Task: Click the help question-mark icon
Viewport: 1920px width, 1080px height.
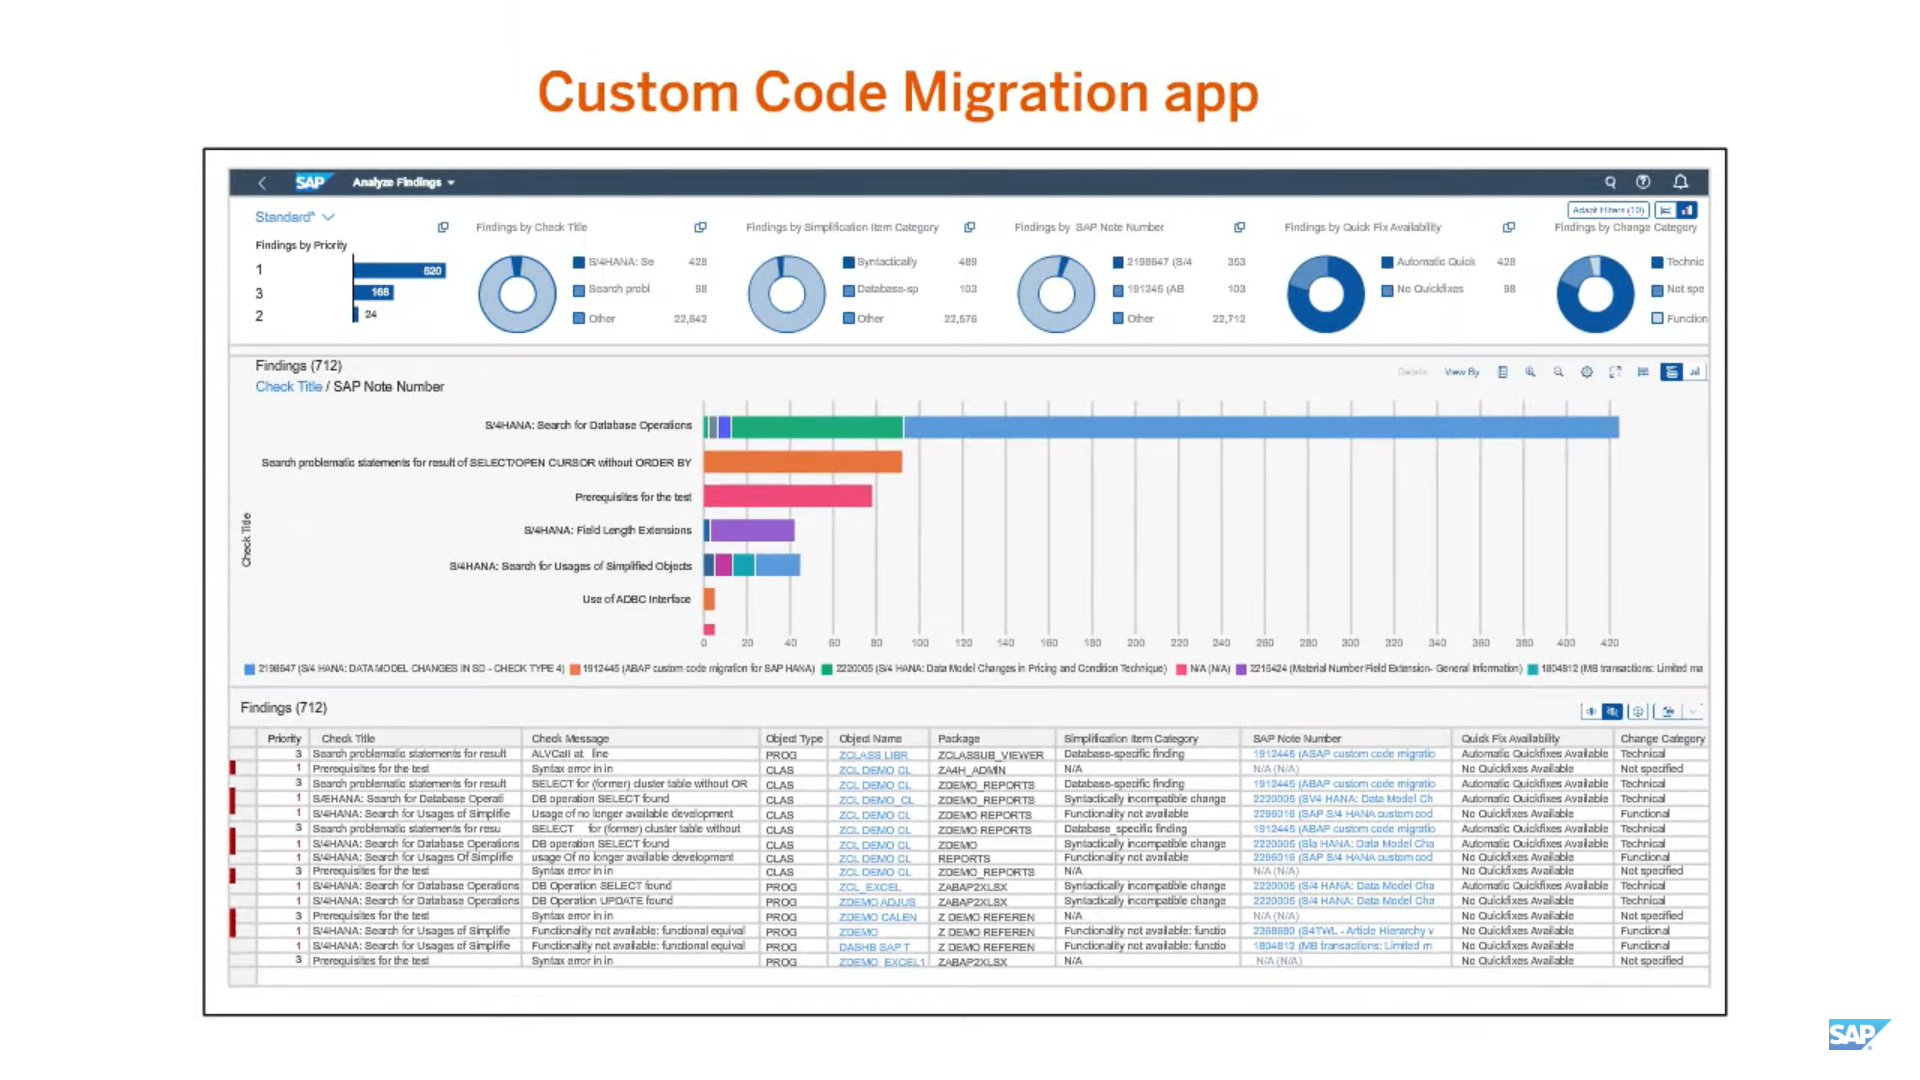Action: (x=1643, y=182)
